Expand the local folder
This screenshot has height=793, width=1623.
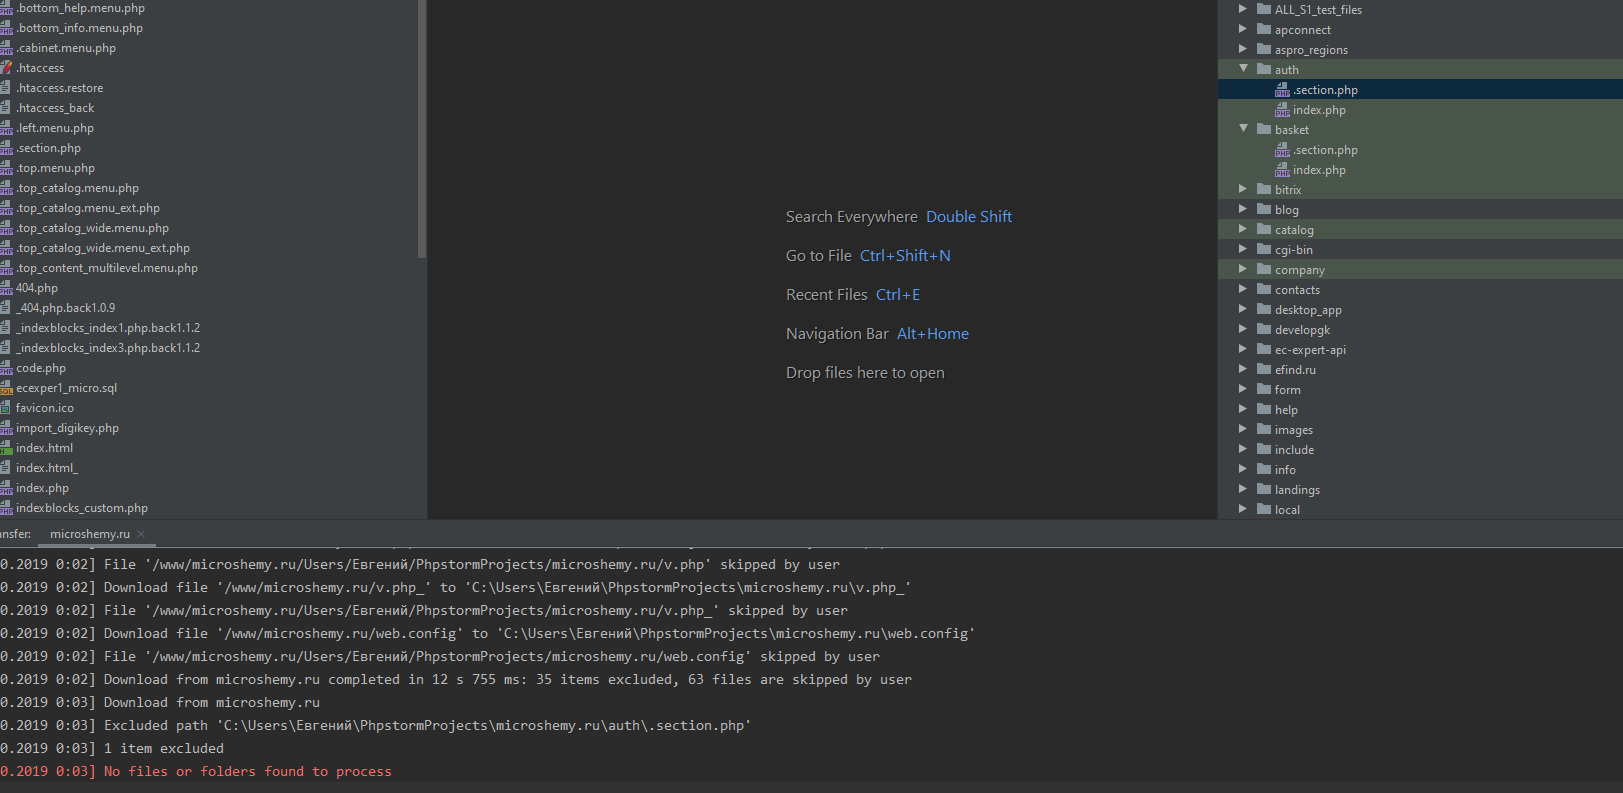point(1243,509)
